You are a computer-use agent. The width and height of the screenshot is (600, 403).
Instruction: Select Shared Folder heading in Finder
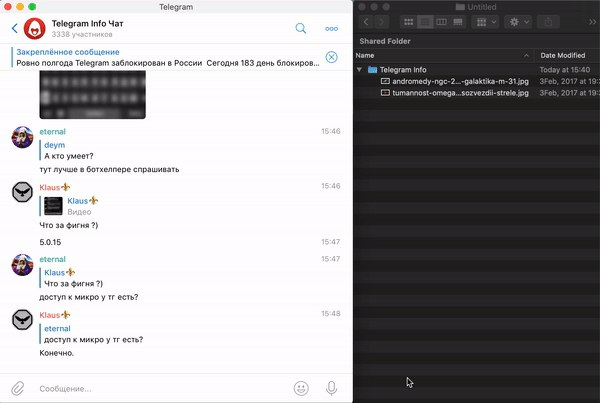point(385,41)
